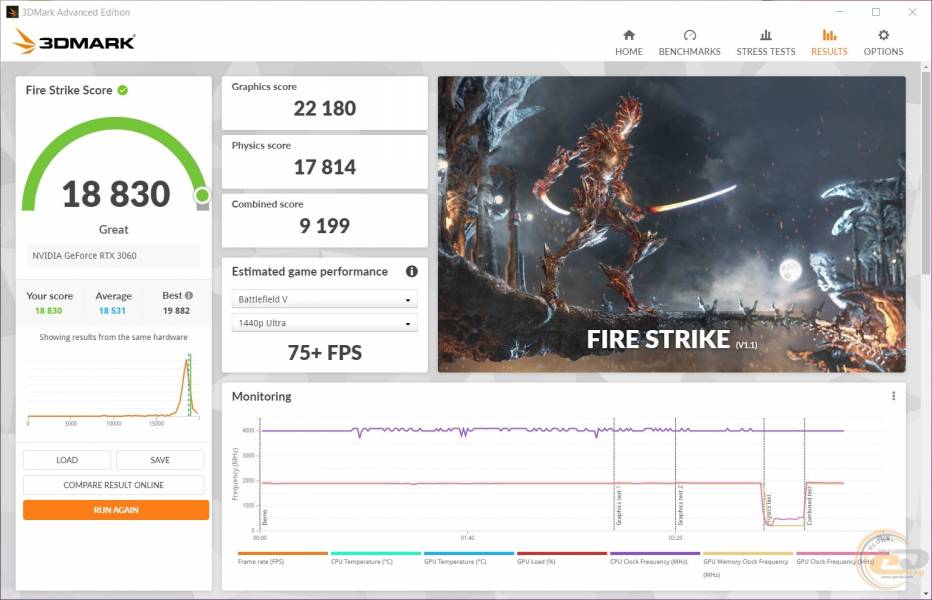The width and height of the screenshot is (932, 600).
Task: Click the Best score value 19 882
Action: (x=177, y=310)
